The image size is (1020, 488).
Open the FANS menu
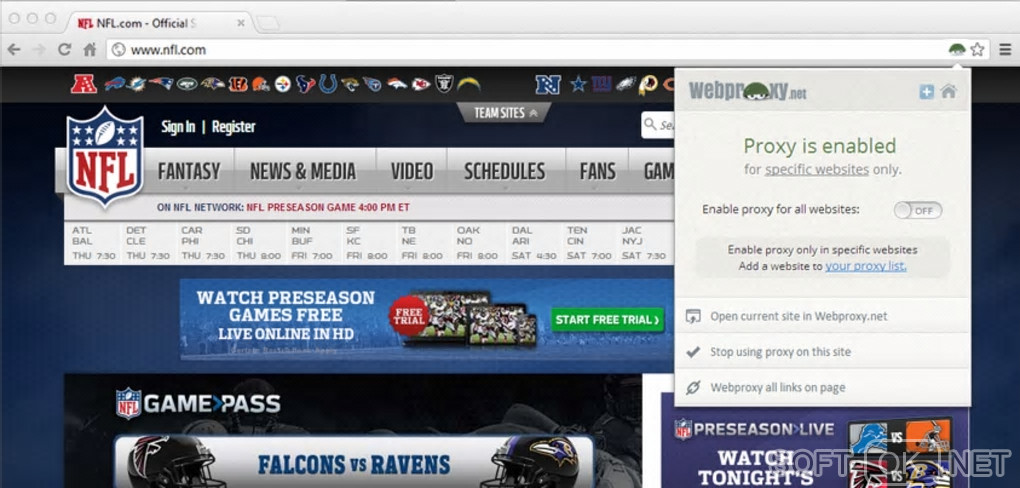[597, 171]
